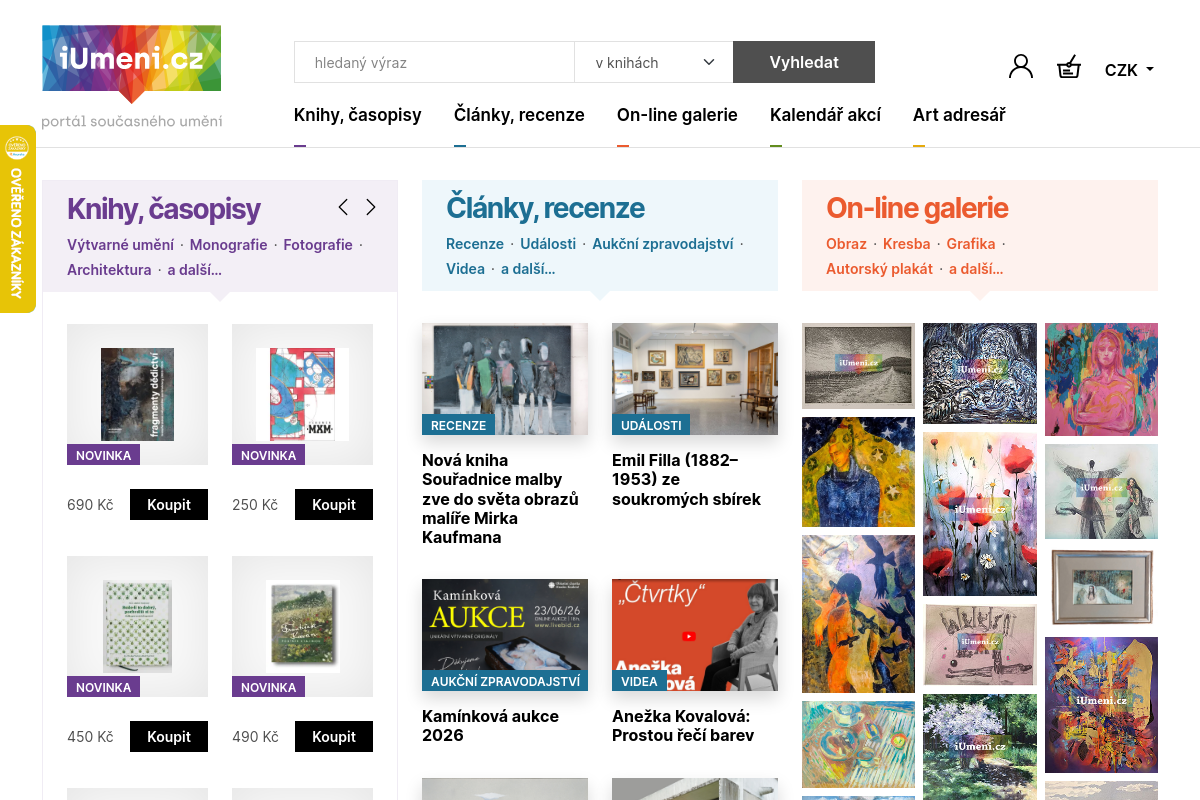Image resolution: width=1200 pixels, height=800 pixels.
Task: Select the Kresba gallery category
Action: point(907,243)
